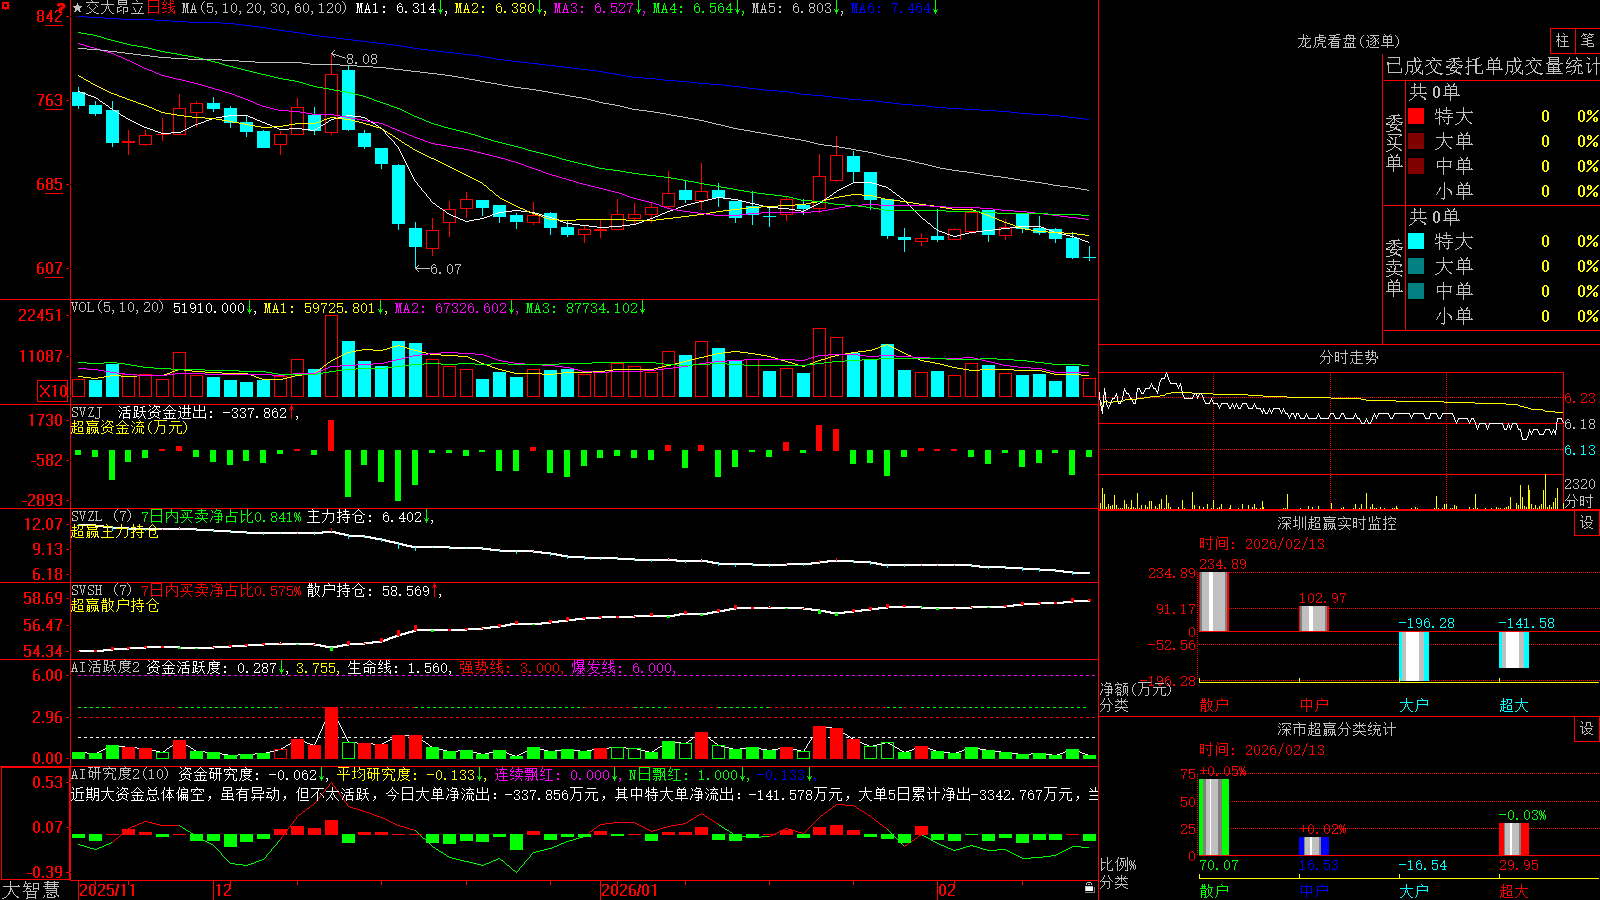
Task: Click the MA2: 6.380 value
Action: coord(495,8)
